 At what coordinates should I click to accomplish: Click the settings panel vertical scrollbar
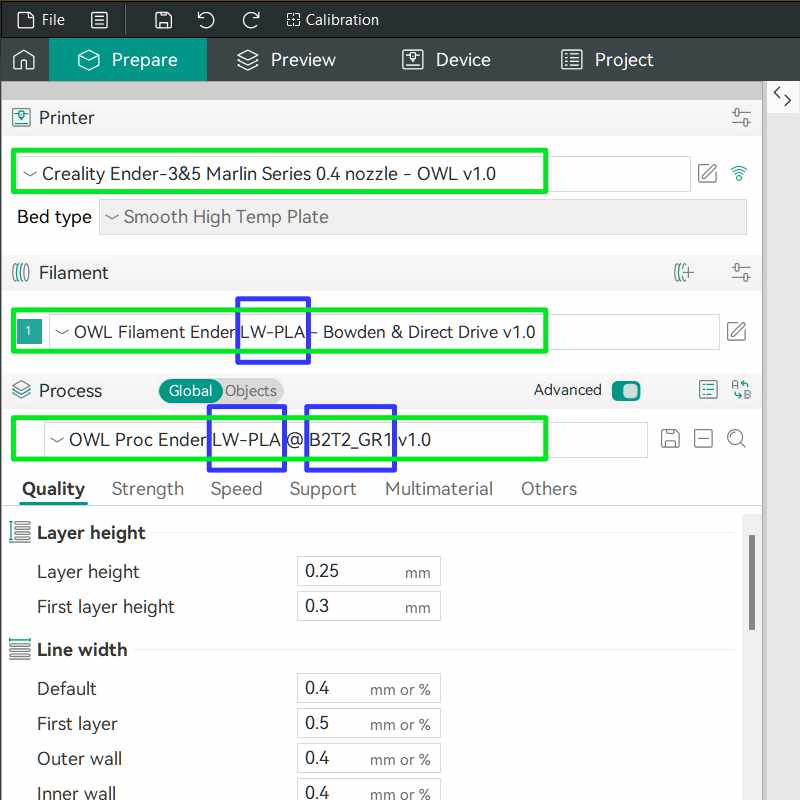pos(752,583)
